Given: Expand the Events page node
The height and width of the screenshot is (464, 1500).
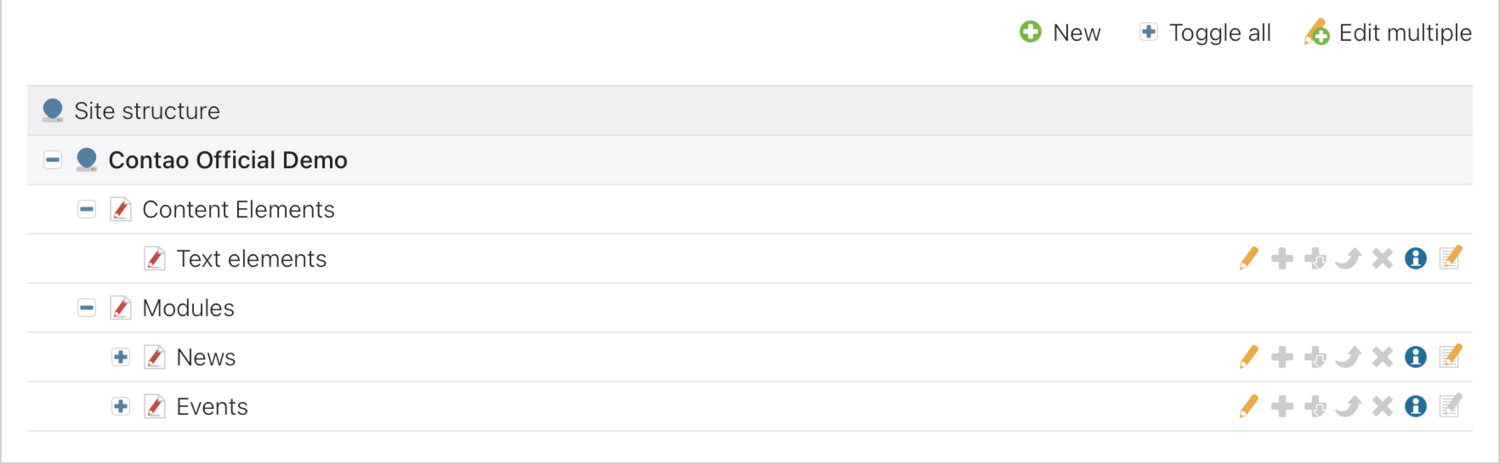Looking at the screenshot, I should (x=121, y=406).
